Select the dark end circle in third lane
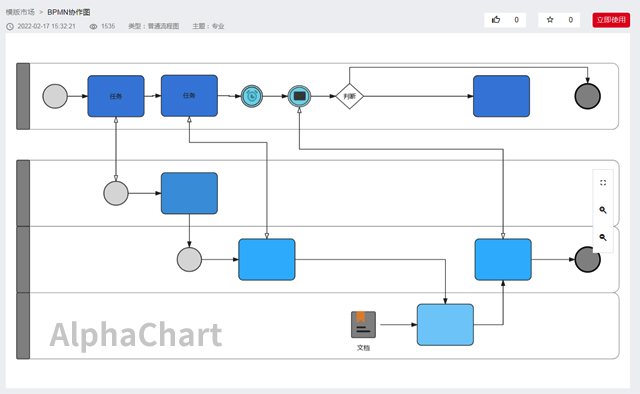The width and height of the screenshot is (640, 394). (588, 259)
